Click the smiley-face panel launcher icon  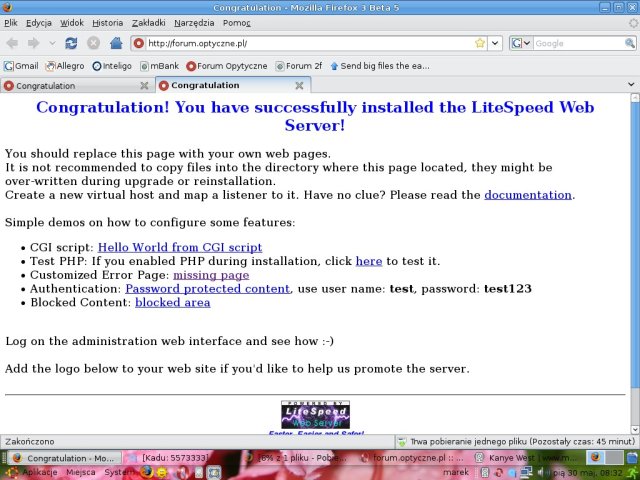point(162,473)
